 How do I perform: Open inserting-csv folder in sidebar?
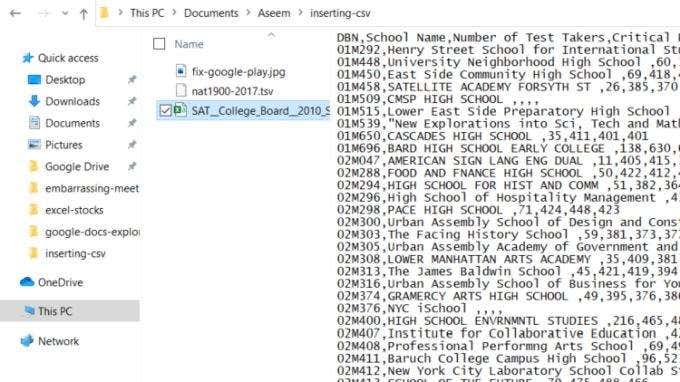click(x=75, y=254)
